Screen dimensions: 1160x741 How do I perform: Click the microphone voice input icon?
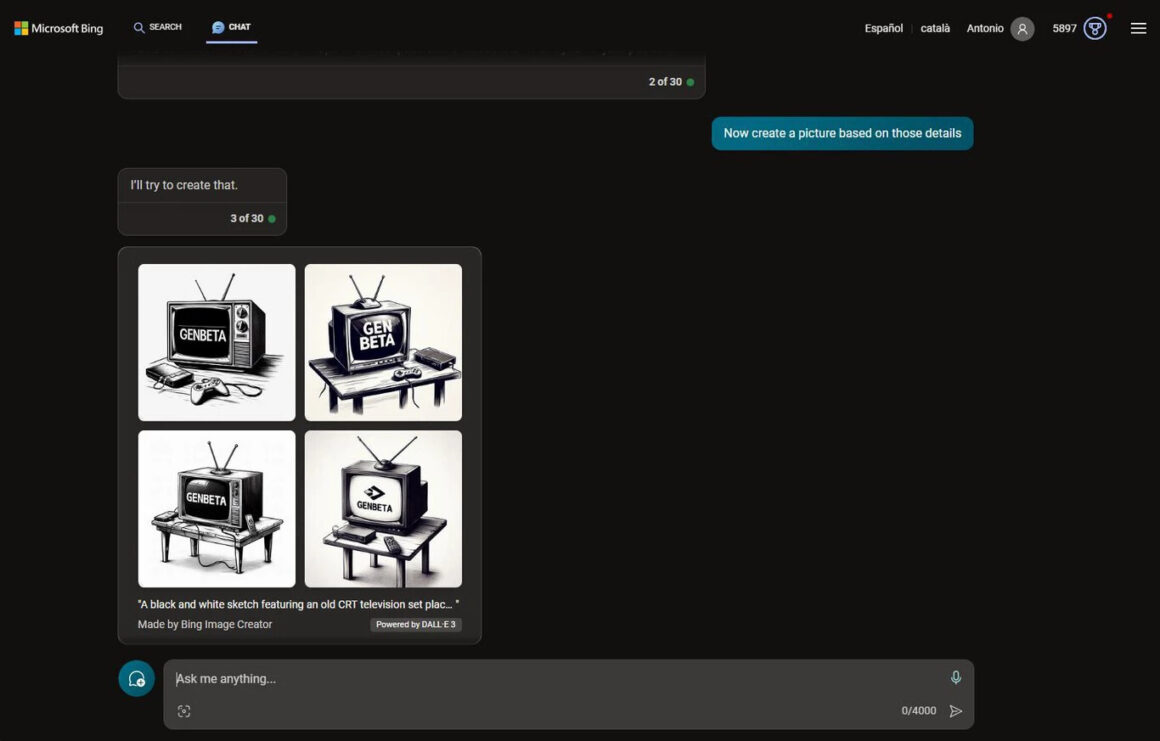[x=955, y=678]
